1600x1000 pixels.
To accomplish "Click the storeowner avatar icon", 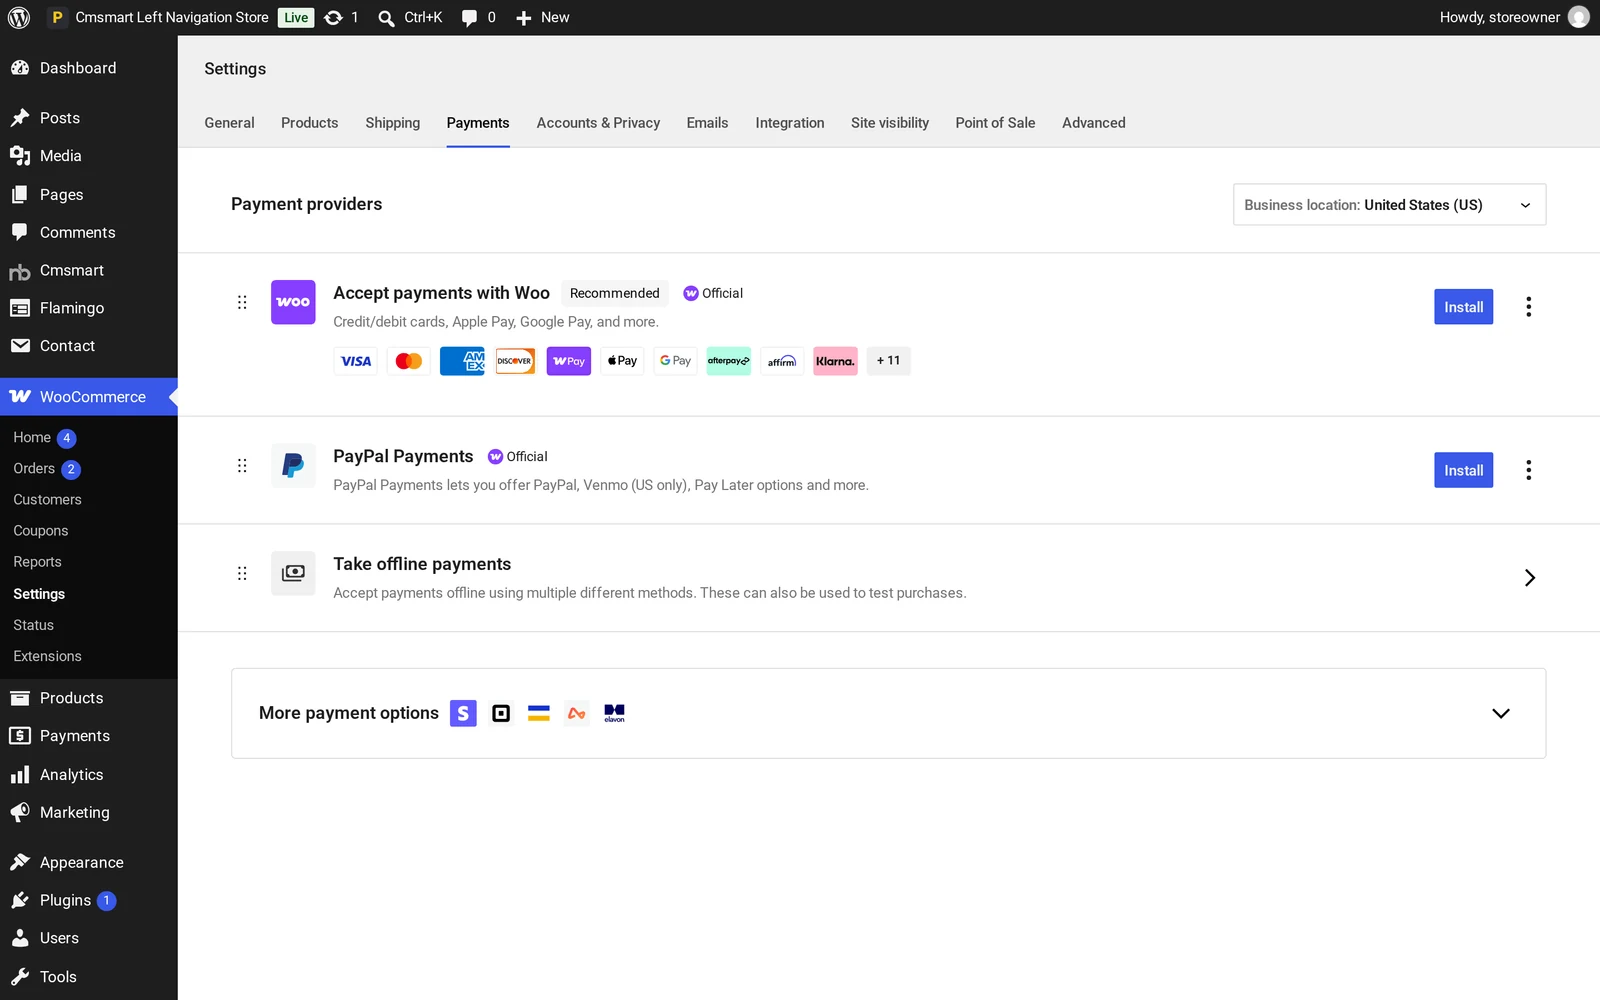I will [1579, 17].
